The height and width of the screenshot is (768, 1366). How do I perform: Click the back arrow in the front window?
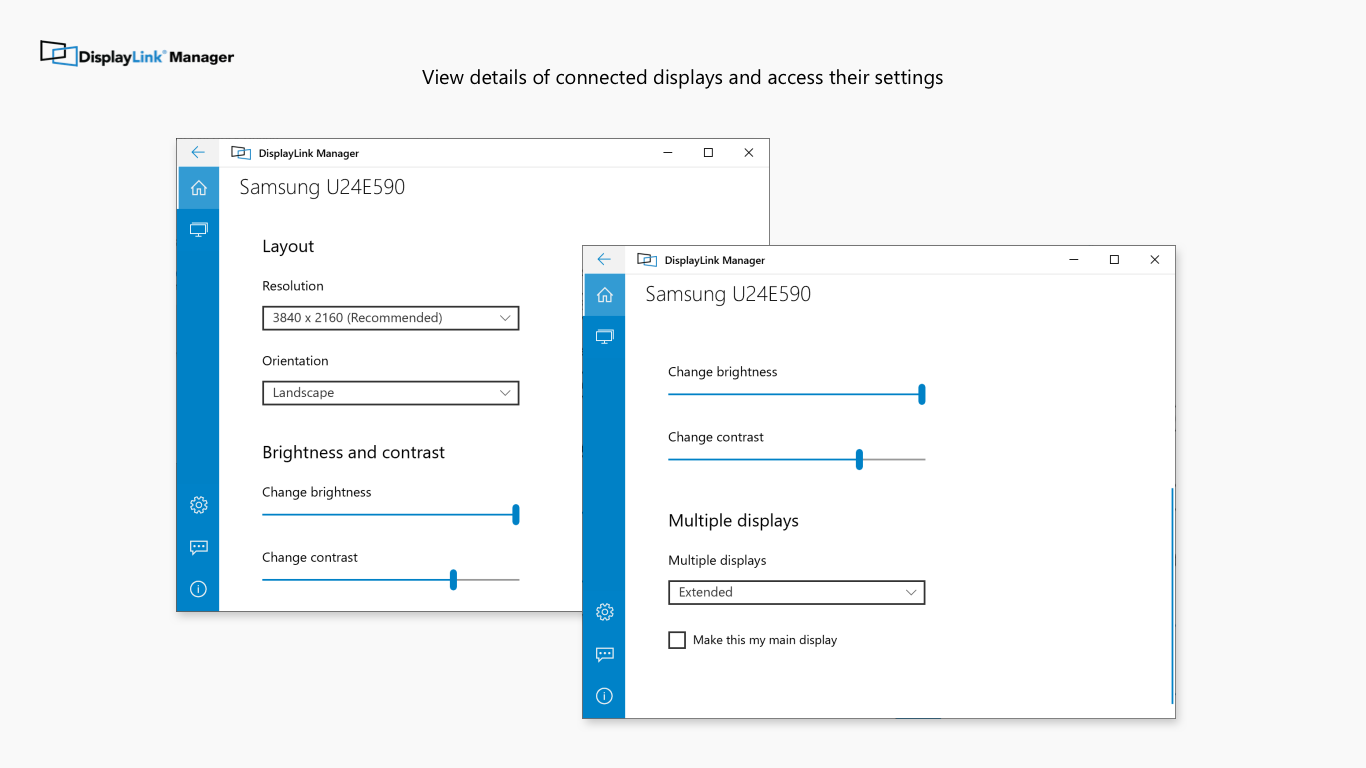[x=604, y=258]
